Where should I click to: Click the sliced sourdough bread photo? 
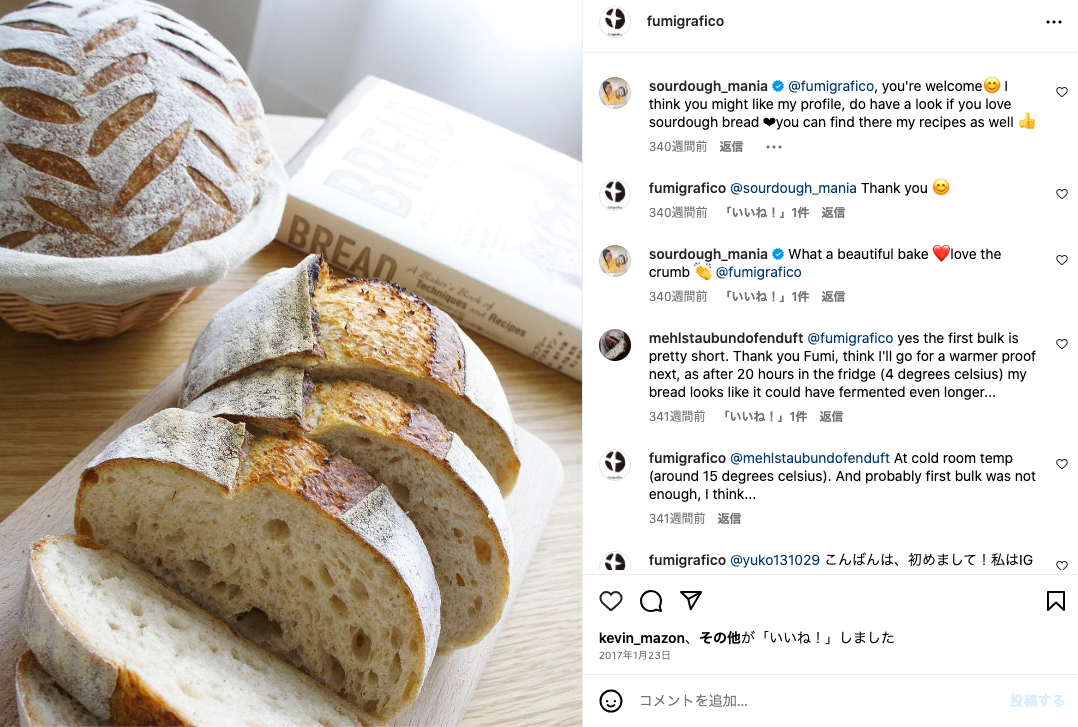point(291,363)
